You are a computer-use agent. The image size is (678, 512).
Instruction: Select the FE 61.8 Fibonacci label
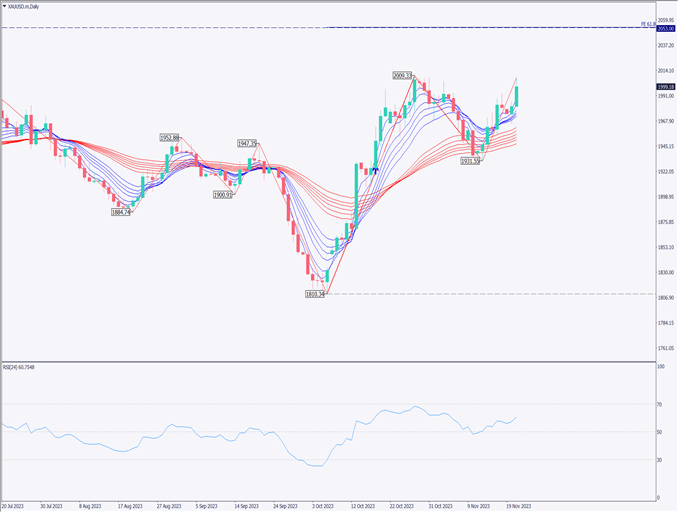[647, 22]
